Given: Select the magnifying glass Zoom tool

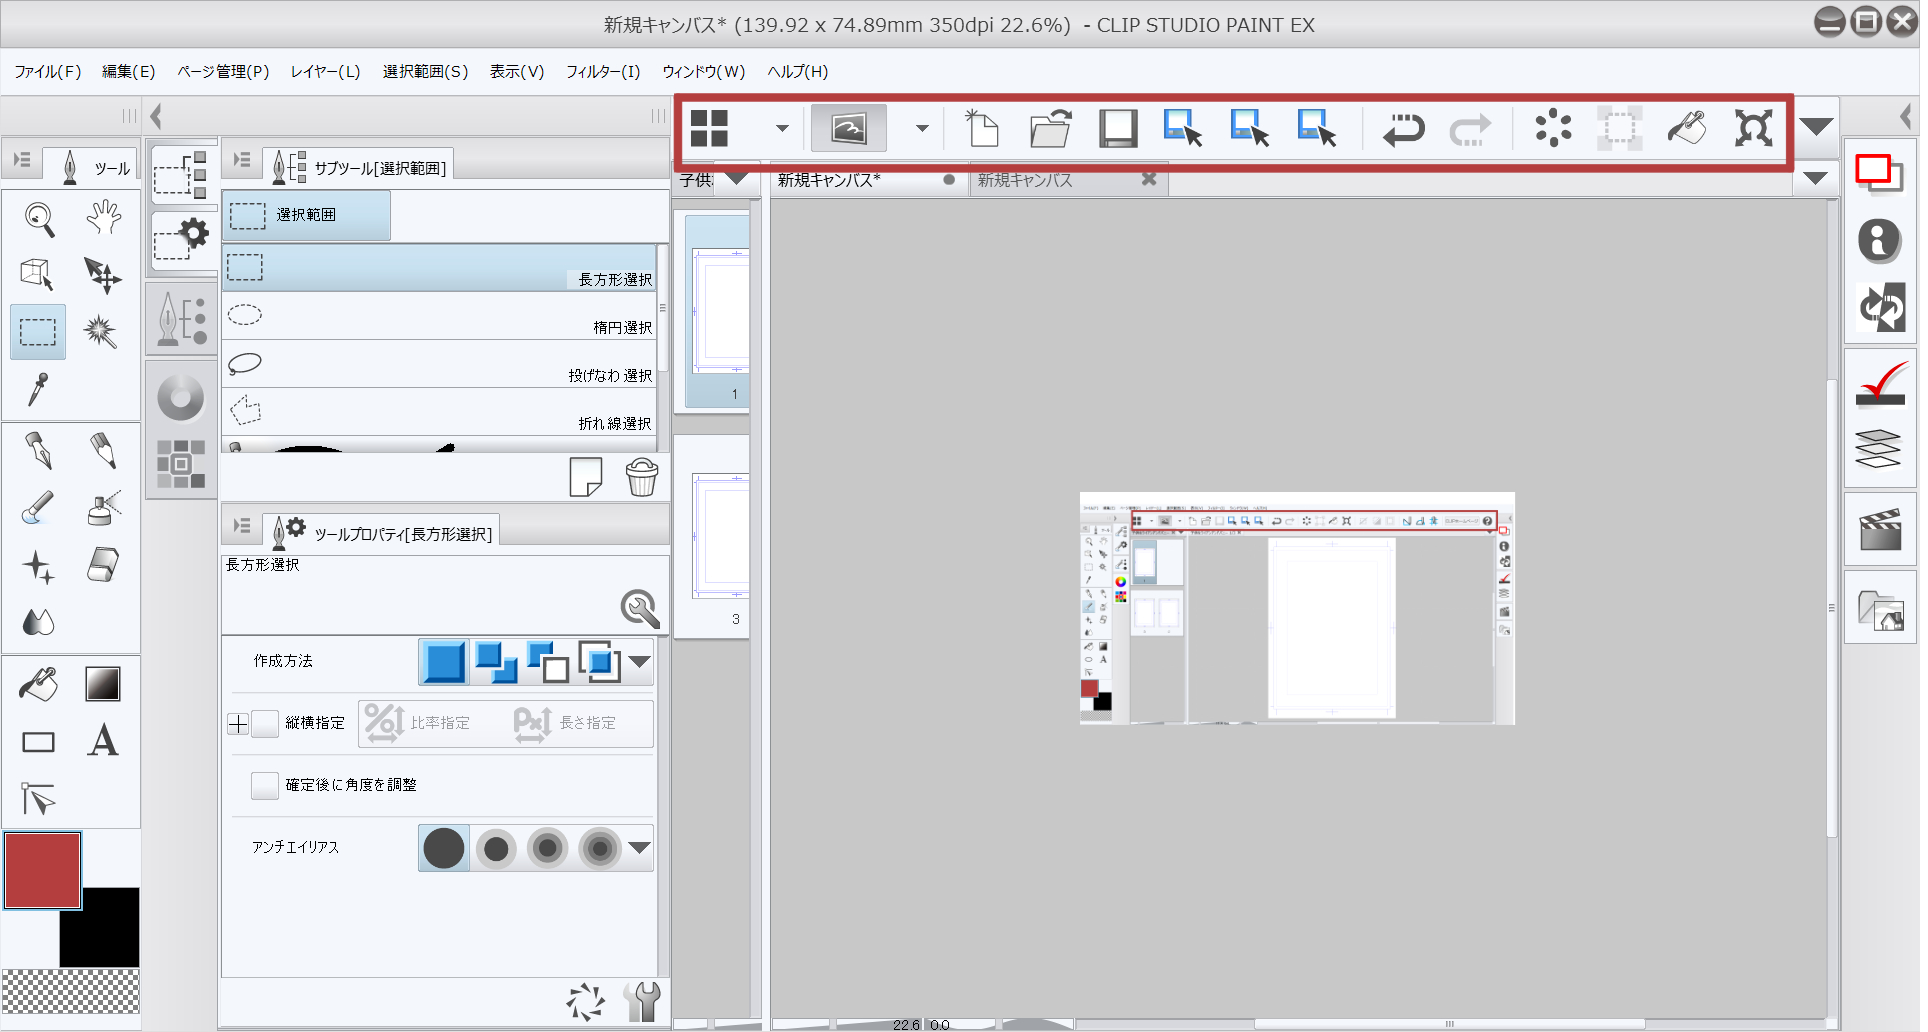Looking at the screenshot, I should pos(39,218).
